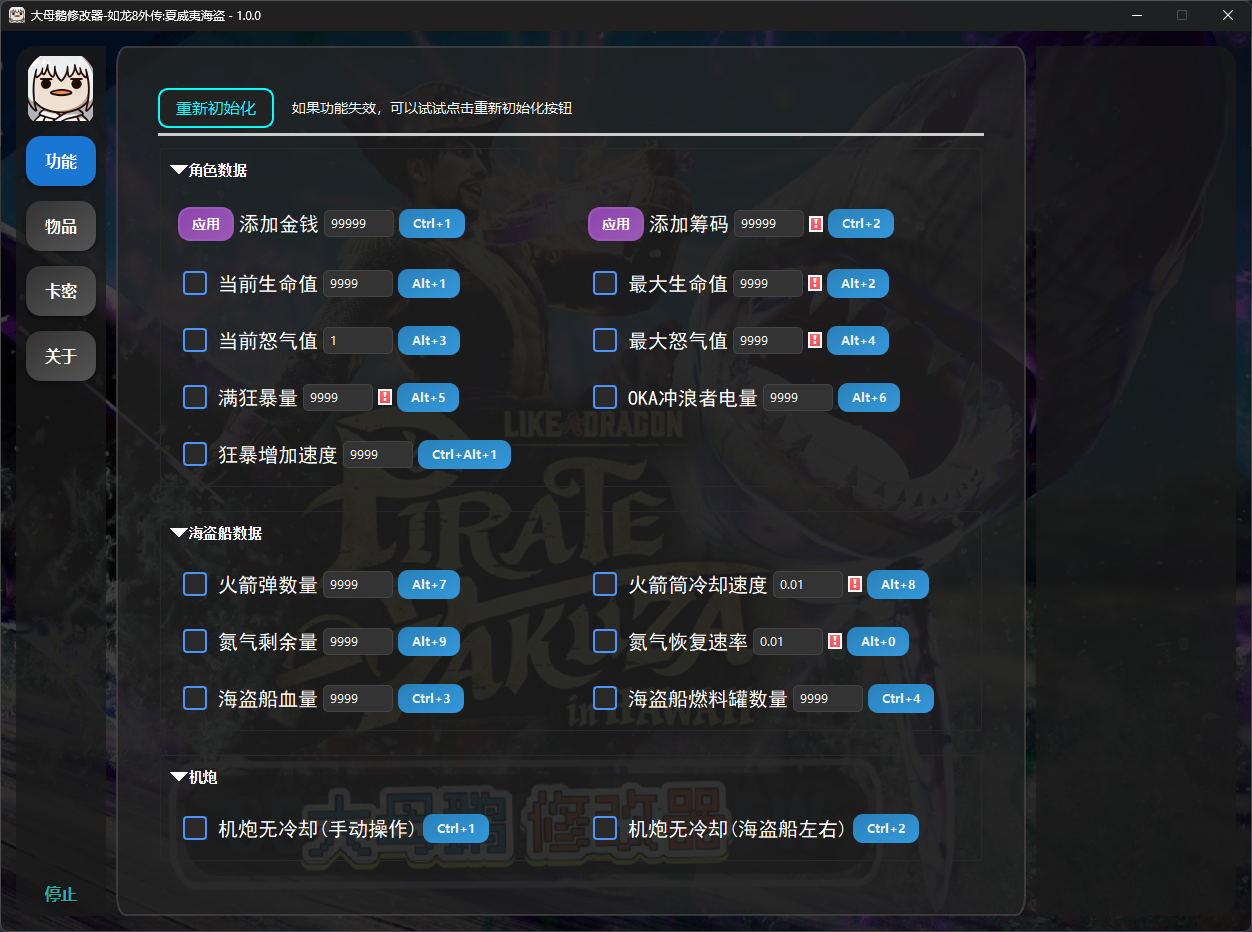1252x932 pixels.
Task: Click the Alt+3 hotkey button
Action: [x=429, y=340]
